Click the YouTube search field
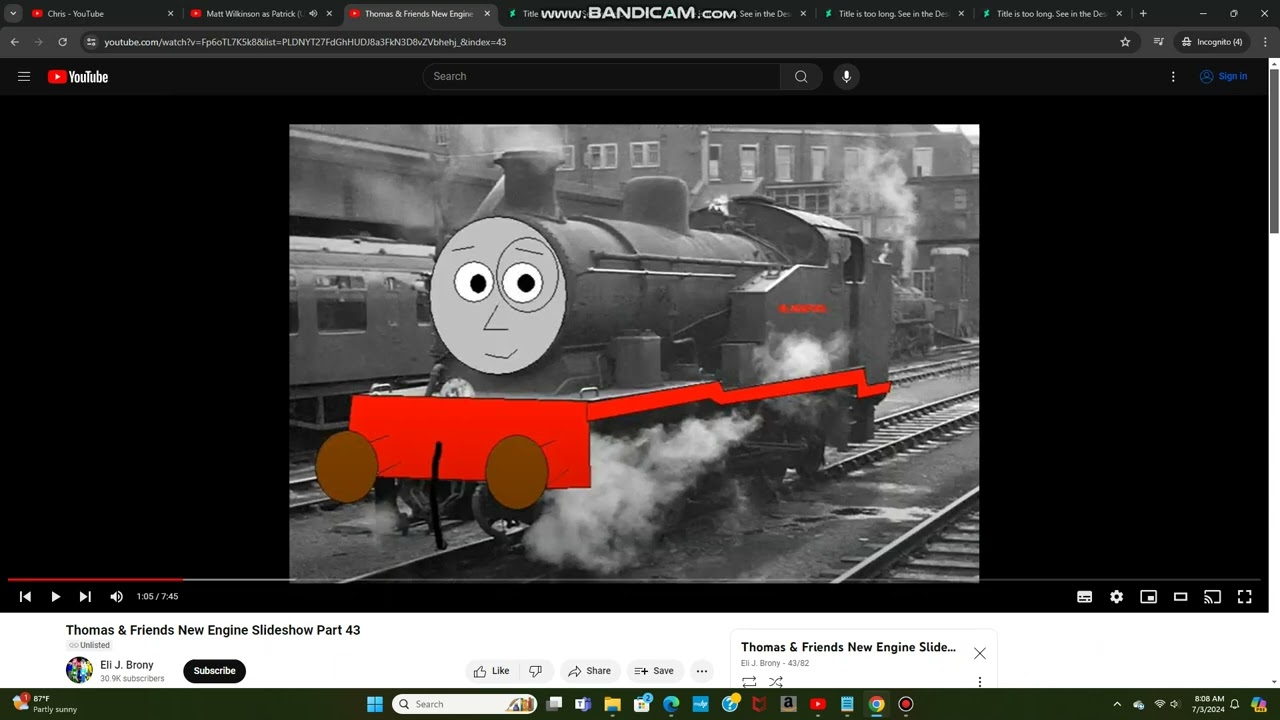 click(x=602, y=76)
